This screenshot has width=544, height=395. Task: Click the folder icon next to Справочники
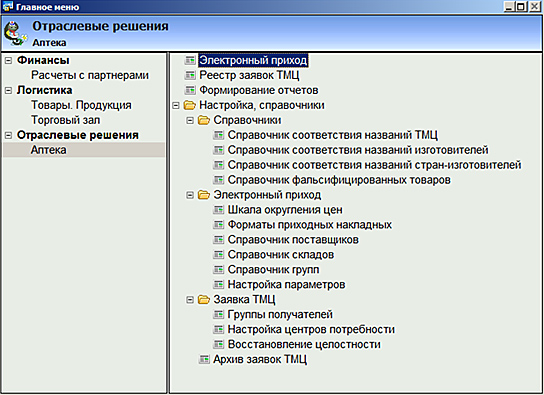(204, 120)
